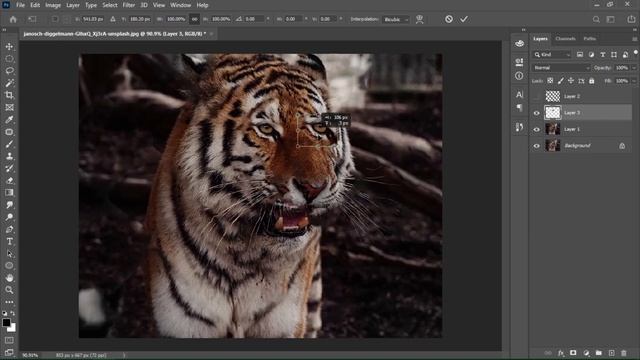Viewport: 640px width, 360px height.
Task: Select the Gradient tool
Action: pyautogui.click(x=9, y=193)
